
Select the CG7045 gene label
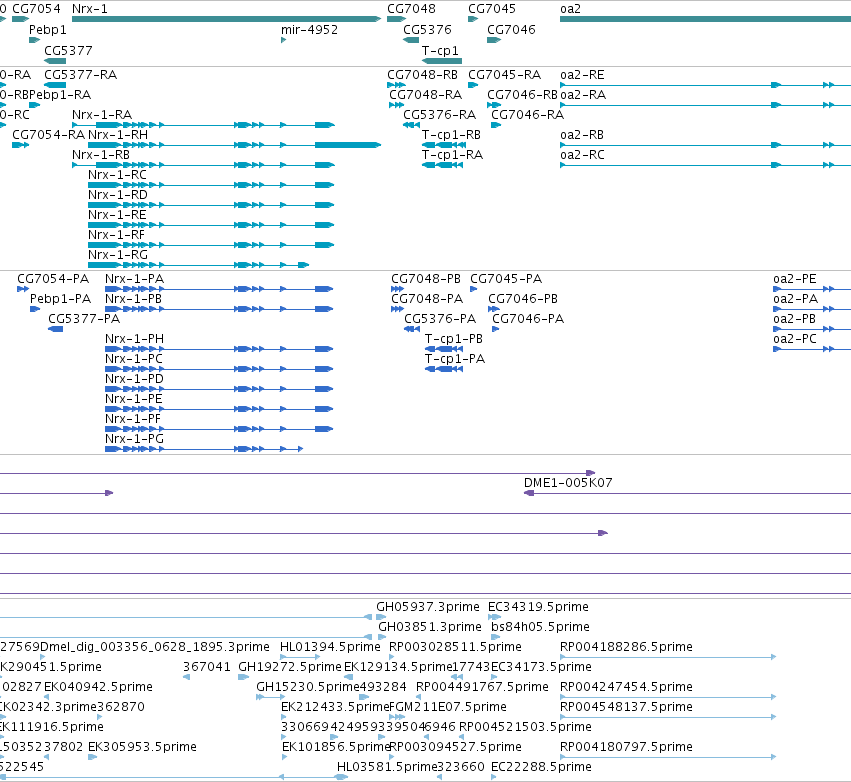(492, 9)
